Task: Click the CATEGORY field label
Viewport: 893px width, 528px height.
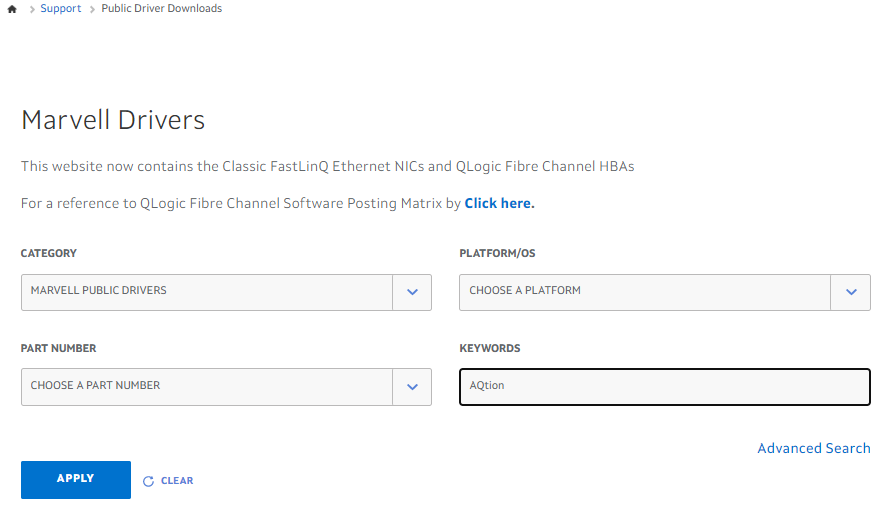Action: (x=48, y=253)
